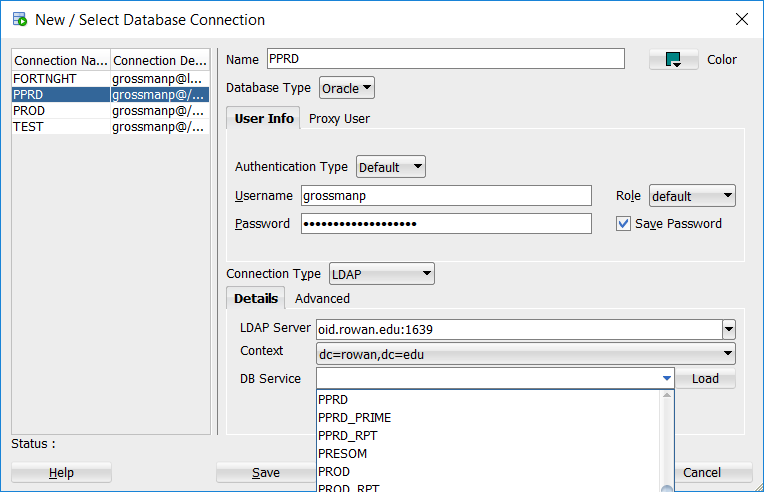Click the database connection icon in title bar
This screenshot has width=764, height=492.
point(20,19)
